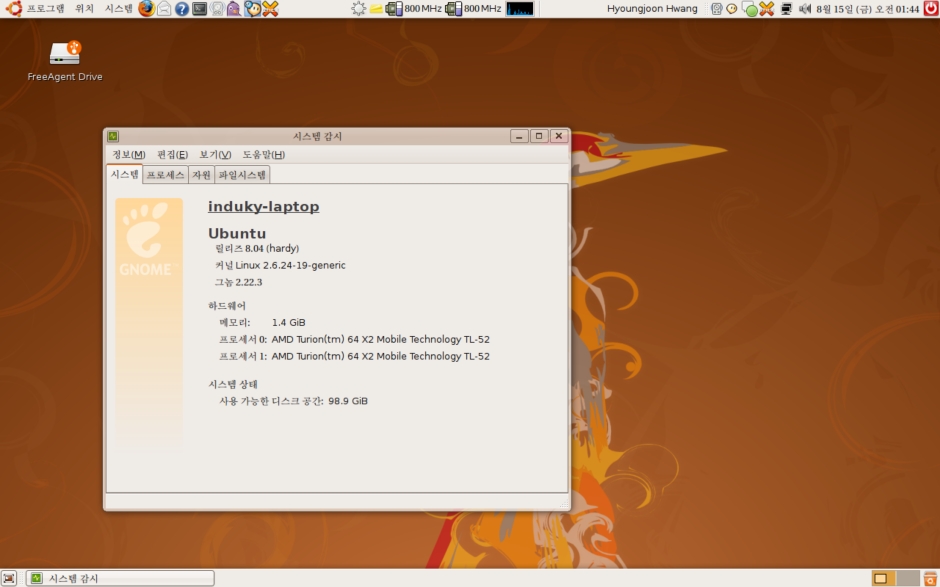Open the 도움말(H) menu
This screenshot has height=587, width=940.
[x=264, y=155]
